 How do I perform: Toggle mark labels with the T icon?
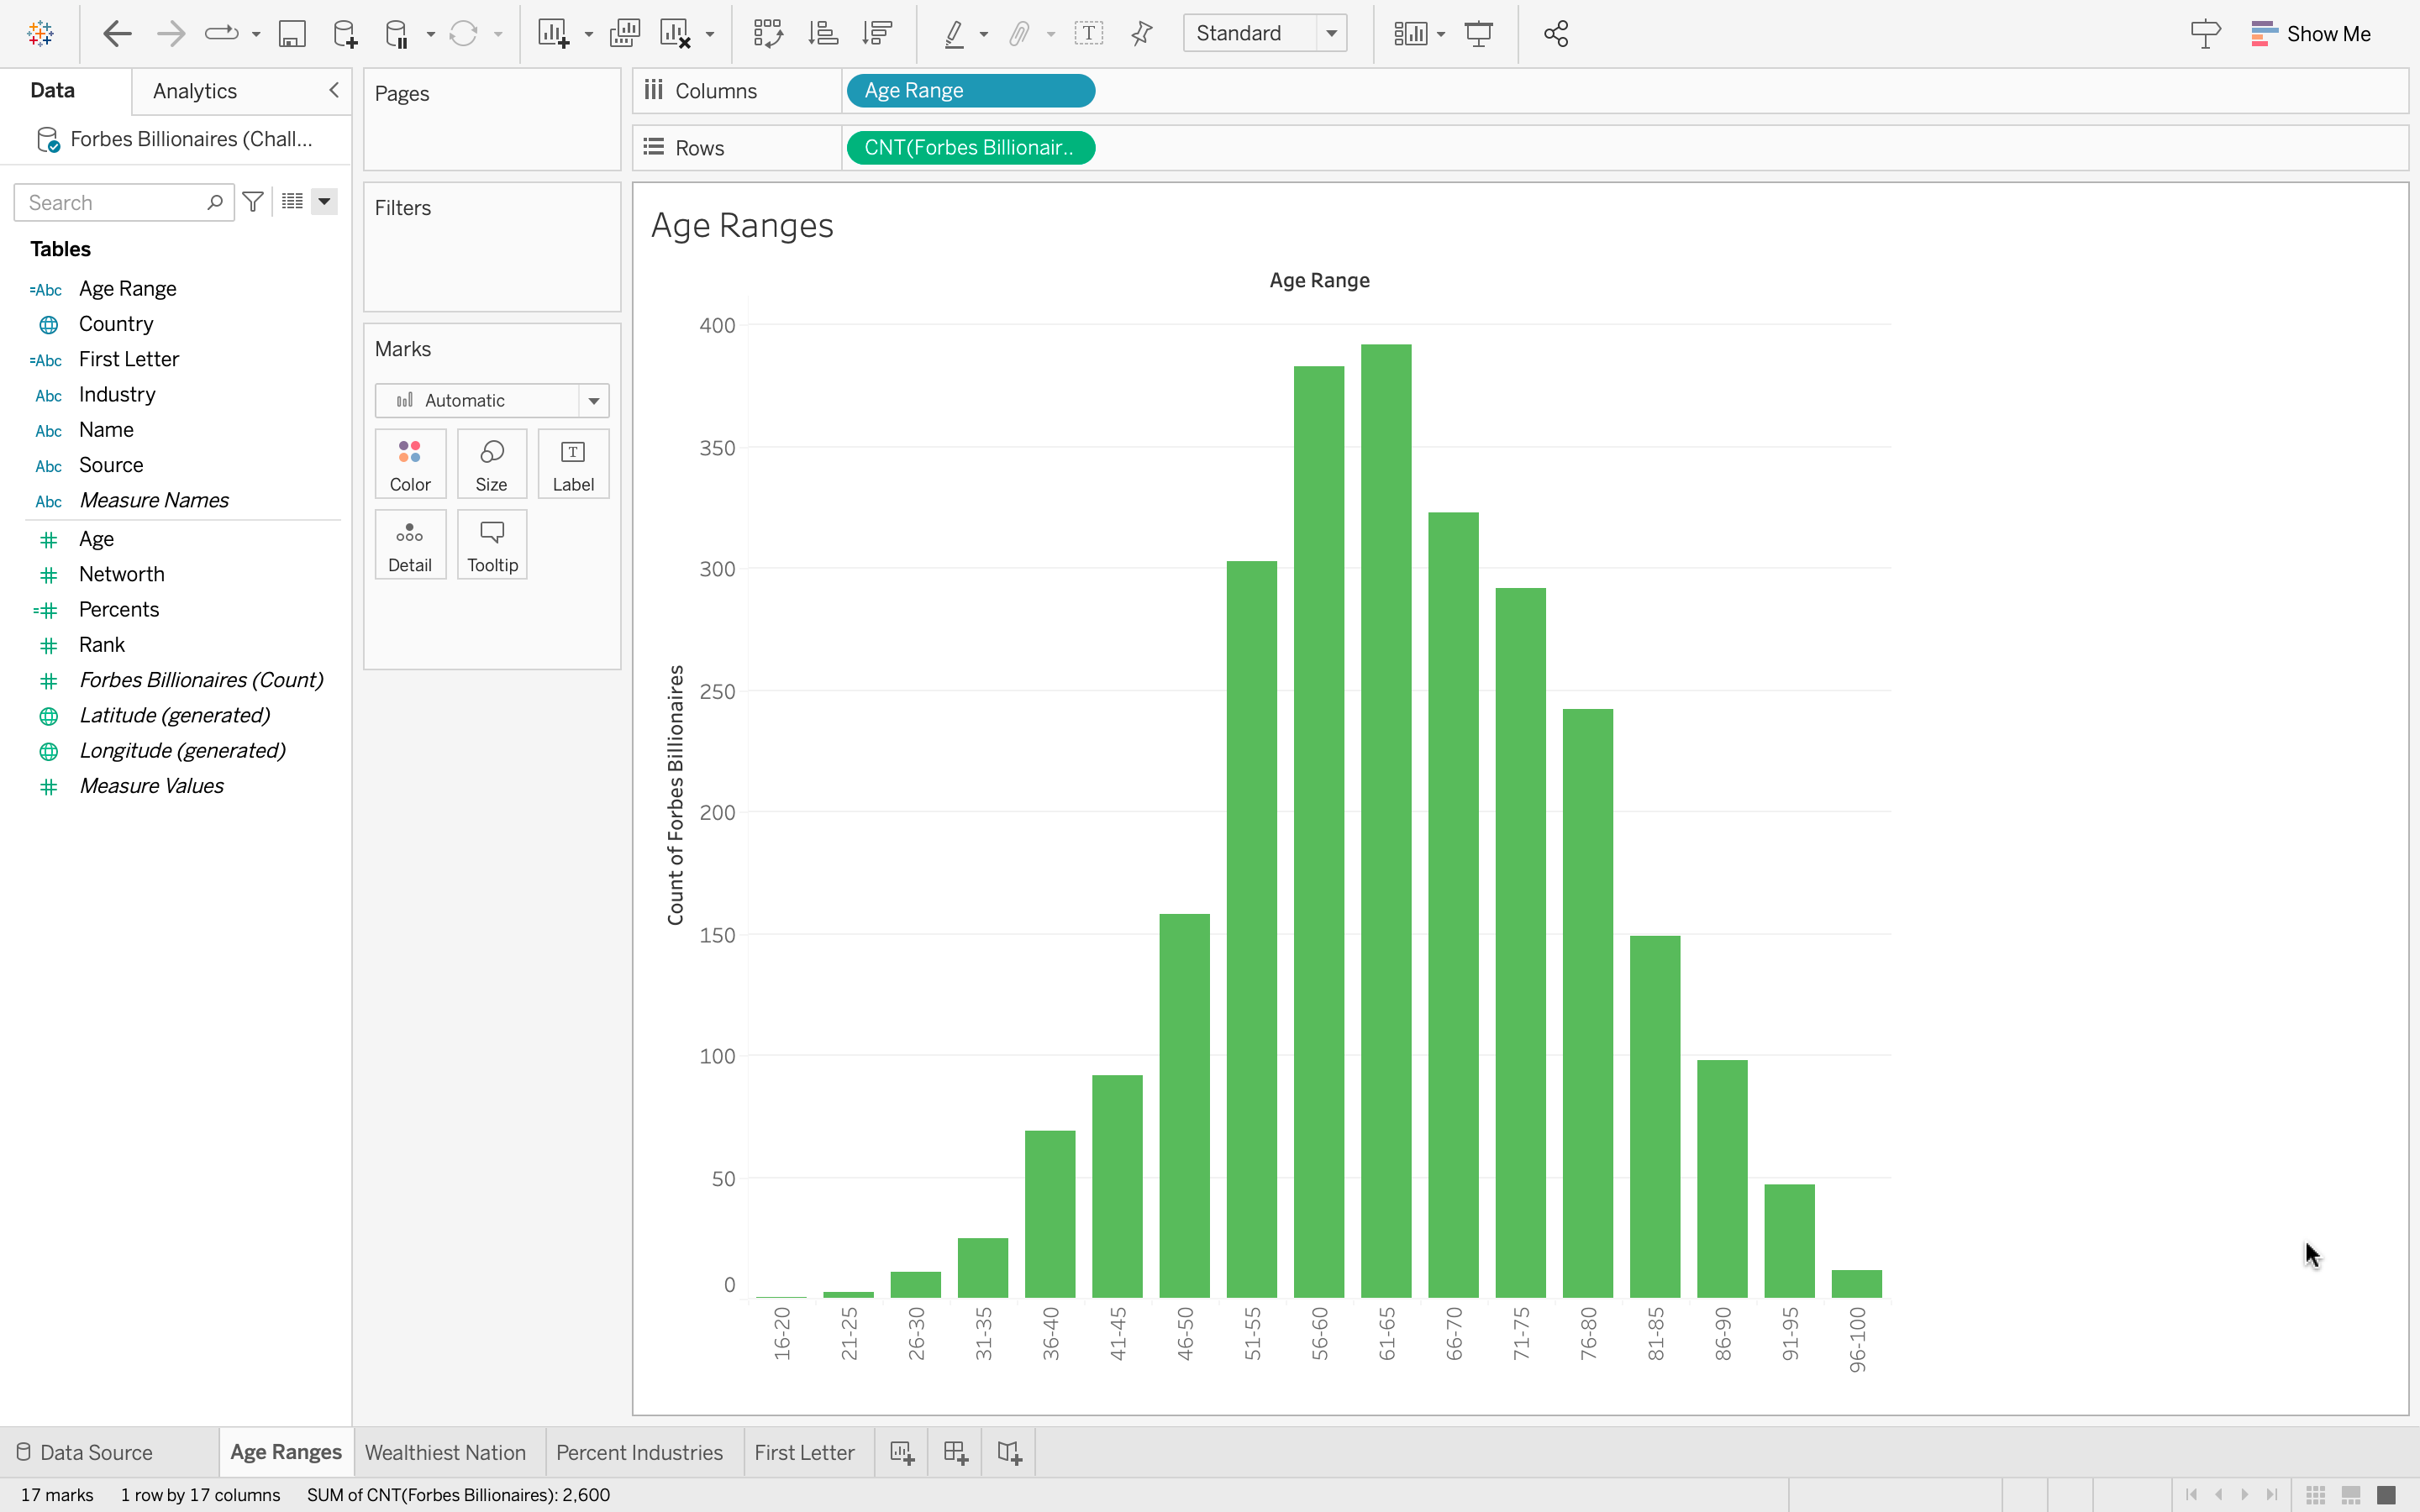[x=1088, y=34]
